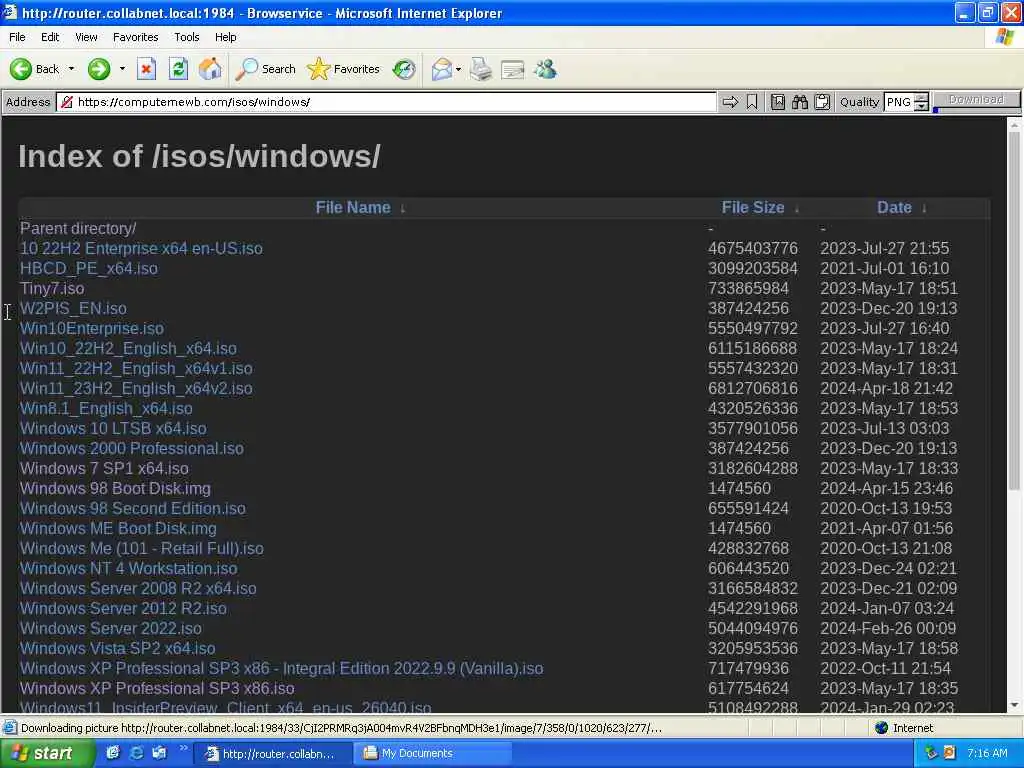Screen dimensions: 1024x768
Task: Open Mail button dropdown arrow
Action: pyautogui.click(x=458, y=69)
